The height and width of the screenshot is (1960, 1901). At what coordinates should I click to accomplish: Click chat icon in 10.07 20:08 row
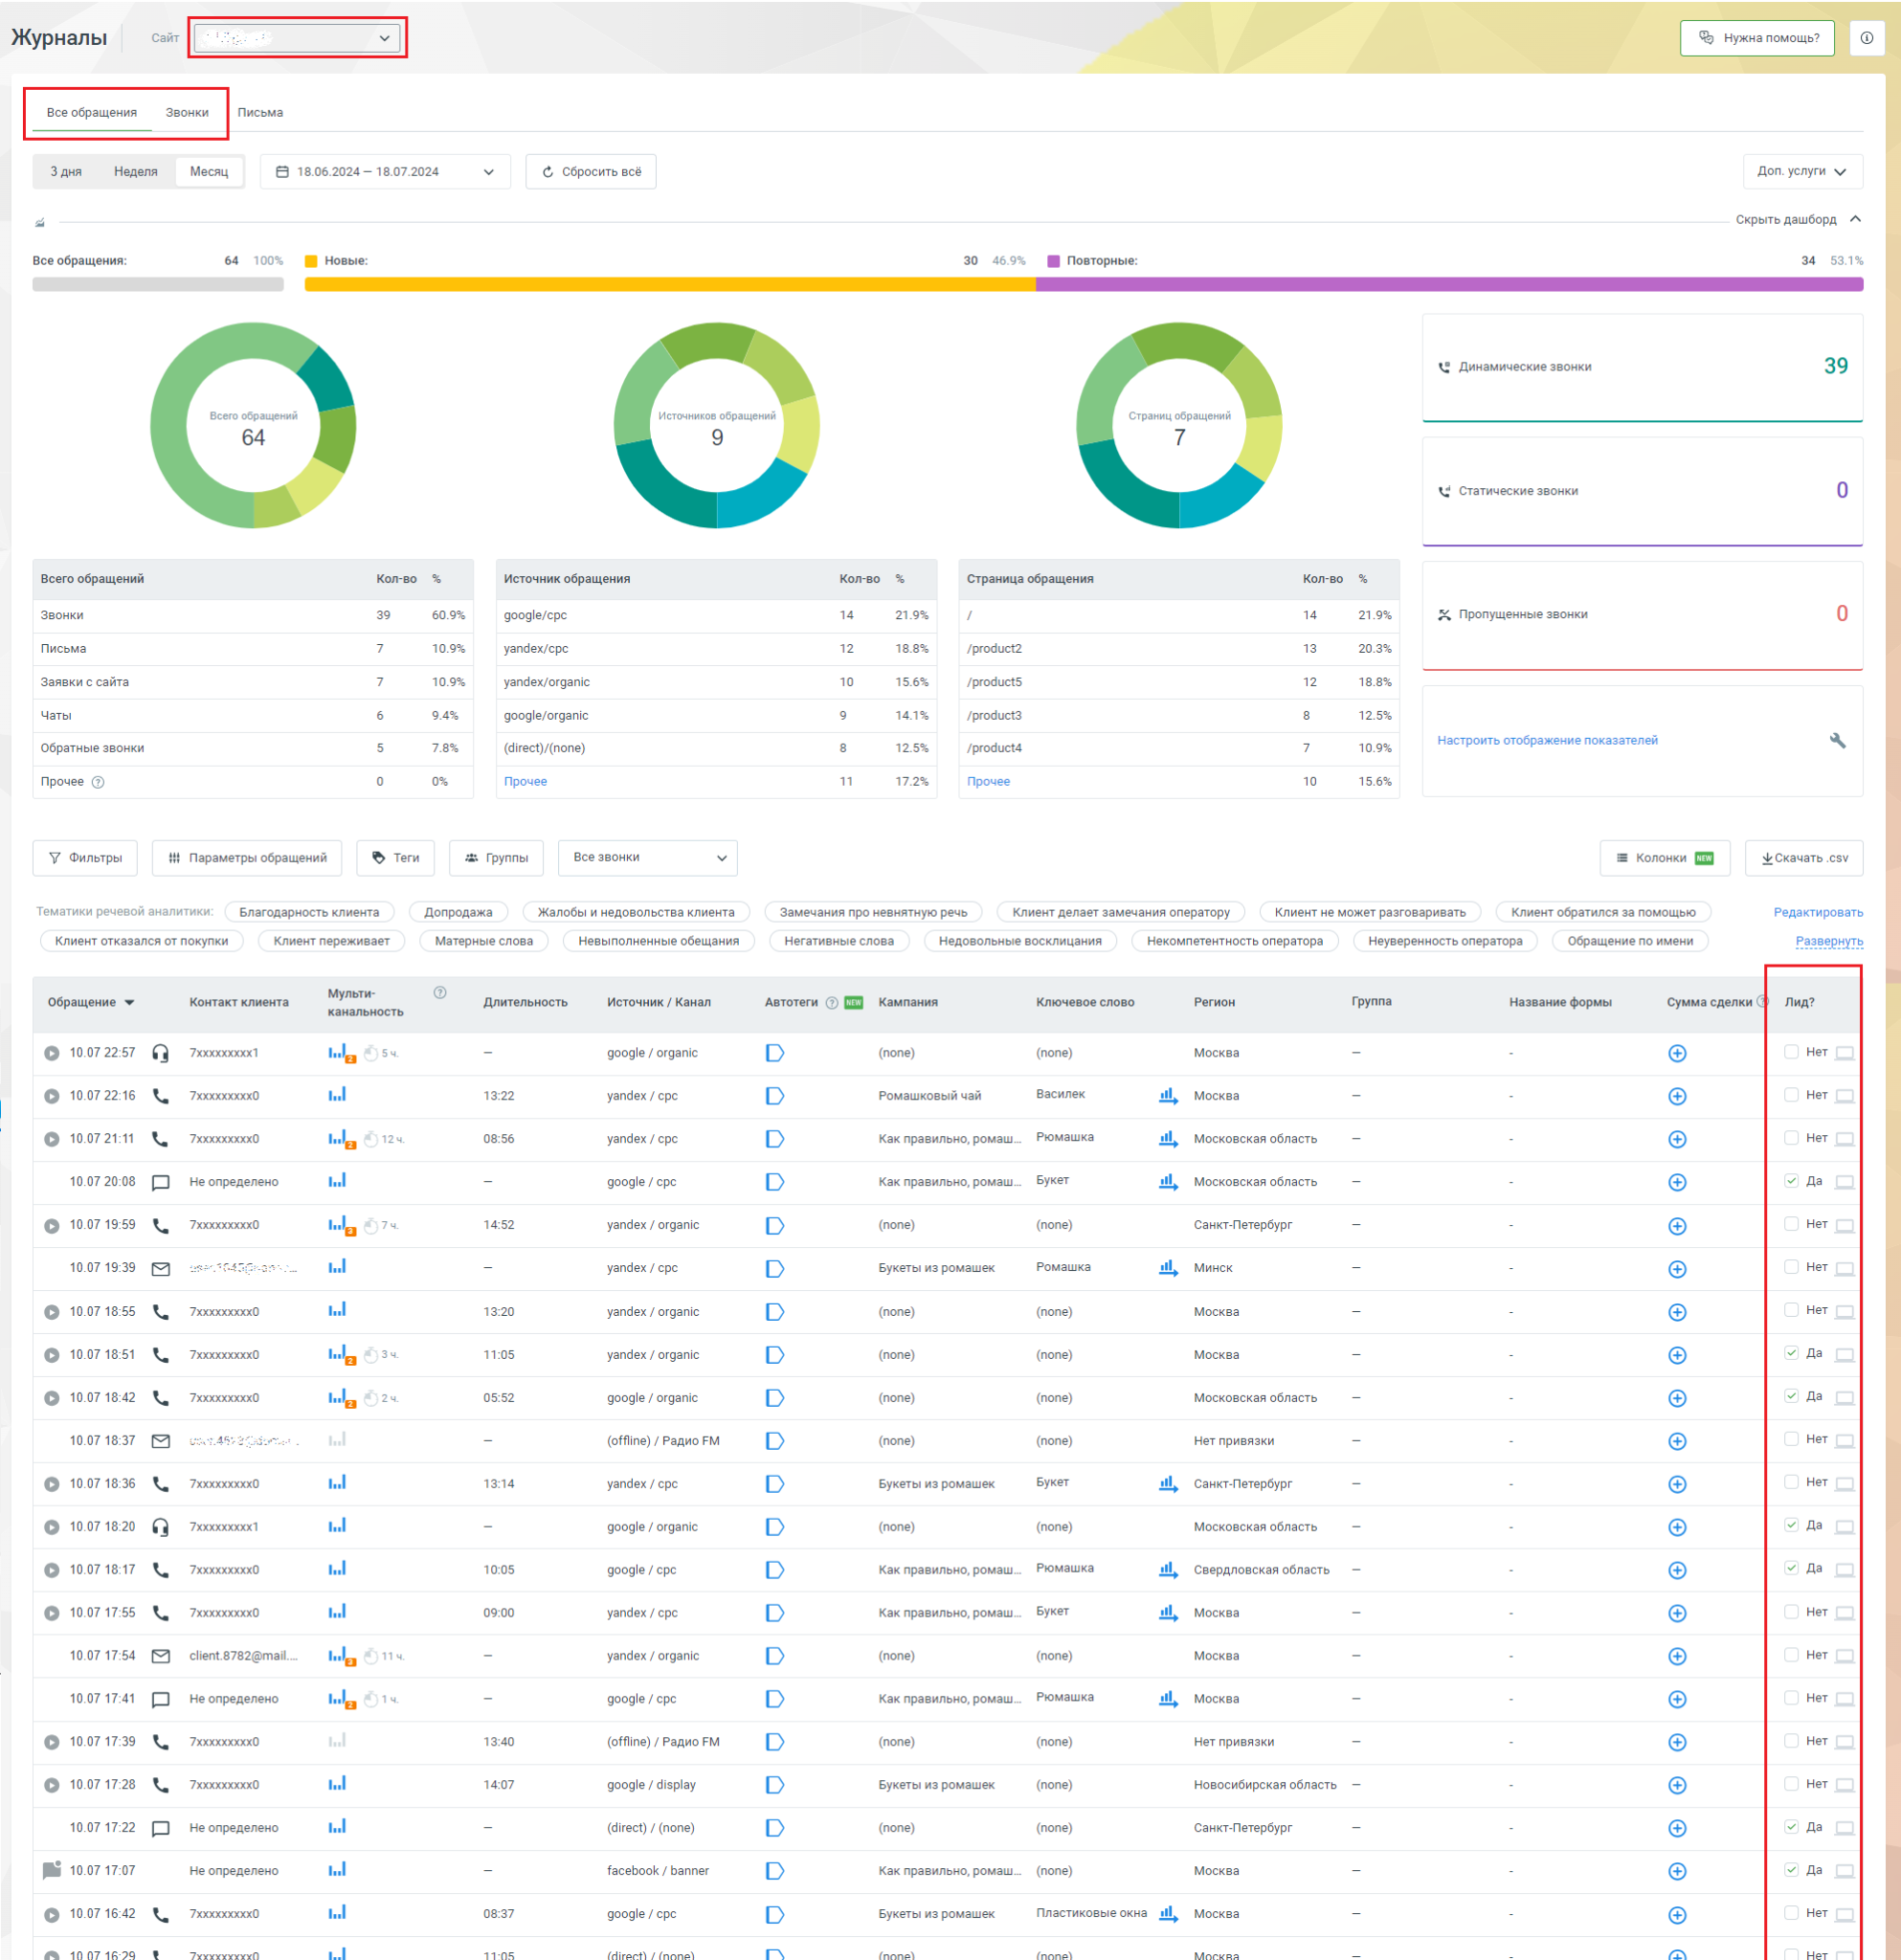tap(160, 1182)
